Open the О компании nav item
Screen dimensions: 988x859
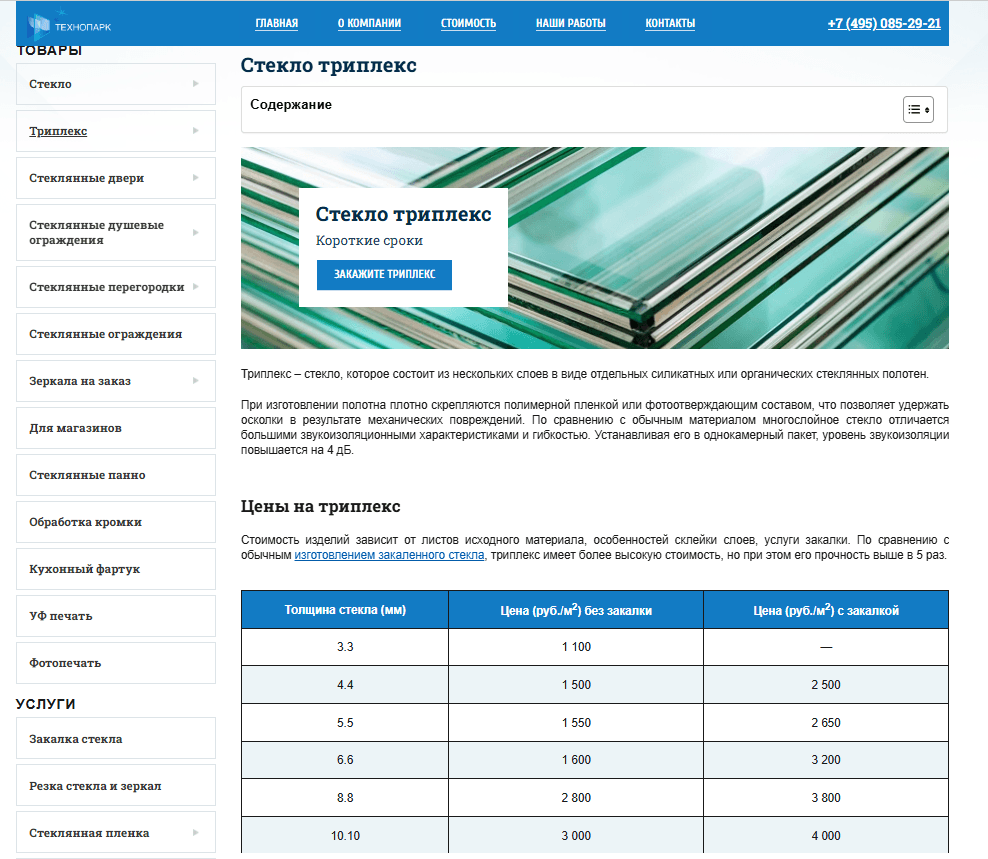(x=369, y=23)
